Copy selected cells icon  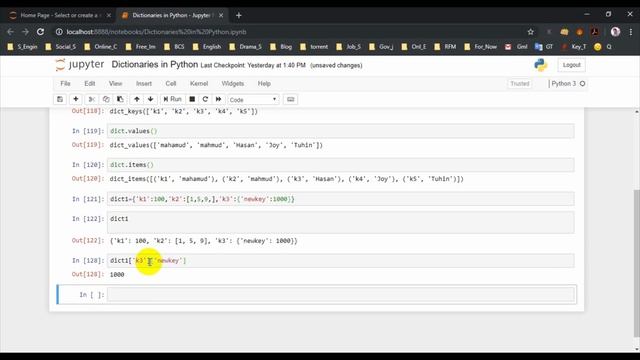point(106,99)
